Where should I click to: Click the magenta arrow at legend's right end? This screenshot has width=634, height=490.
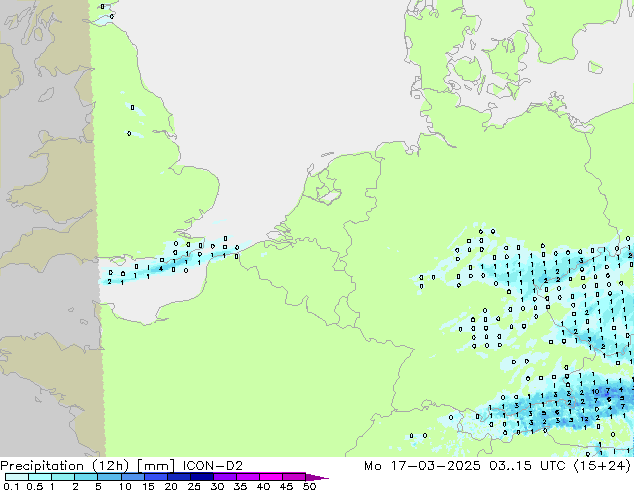322,477
